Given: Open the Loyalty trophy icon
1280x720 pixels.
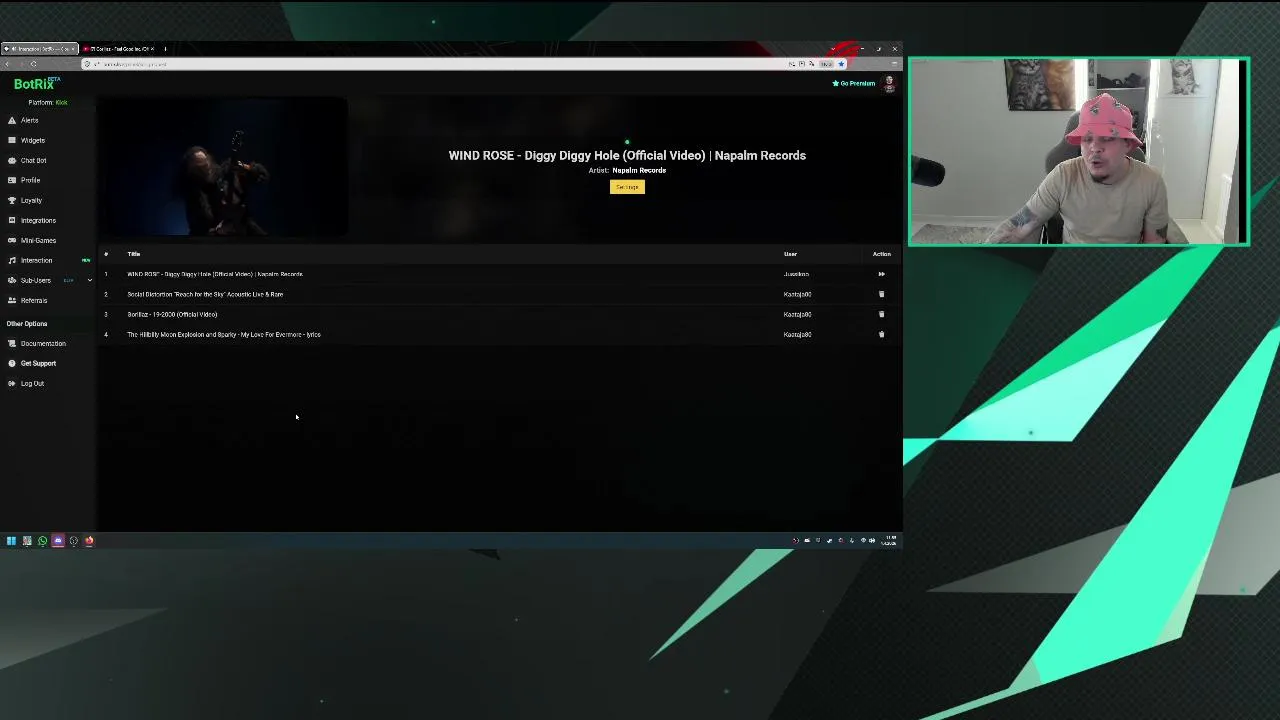Looking at the screenshot, I should coord(12,200).
